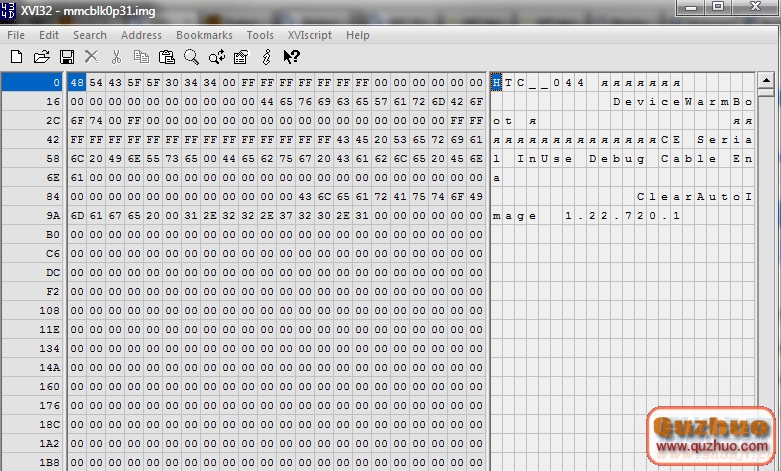This screenshot has height=471, width=781.
Task: Save the file with the floppy disk icon
Action: click(x=67, y=57)
